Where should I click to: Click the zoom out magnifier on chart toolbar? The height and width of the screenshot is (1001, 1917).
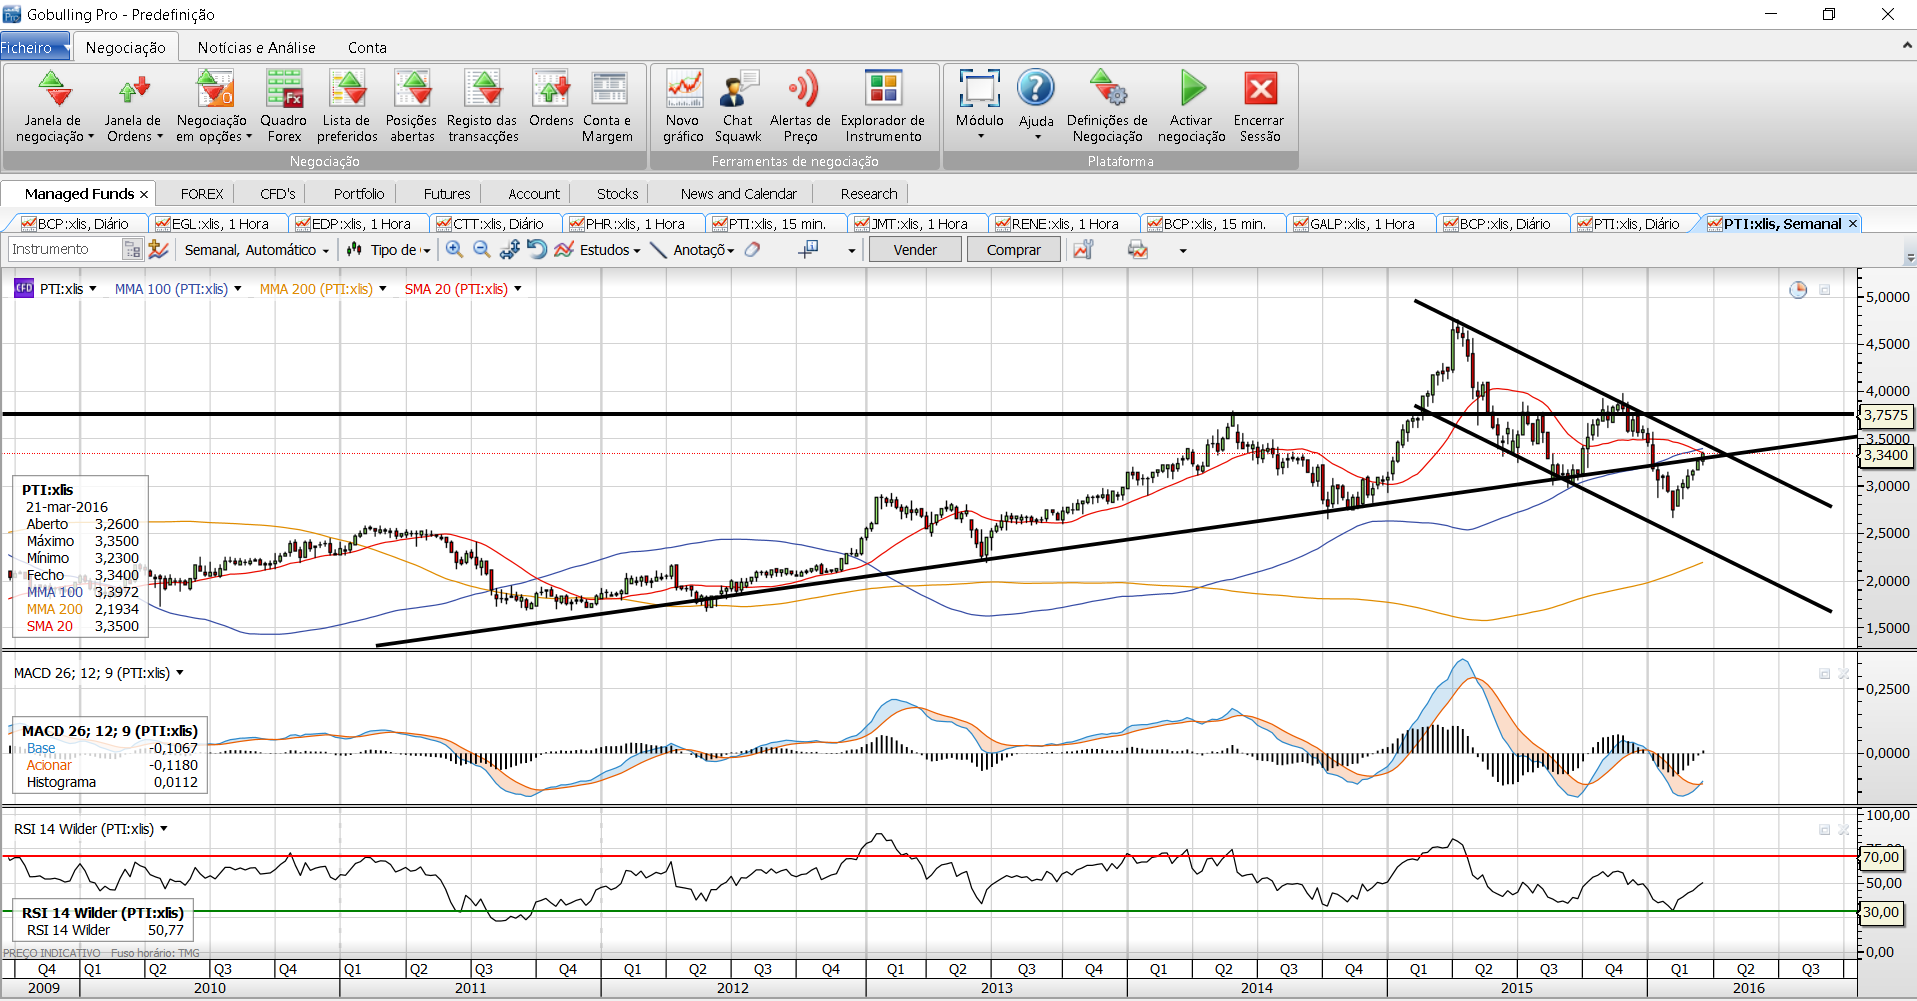[x=481, y=250]
